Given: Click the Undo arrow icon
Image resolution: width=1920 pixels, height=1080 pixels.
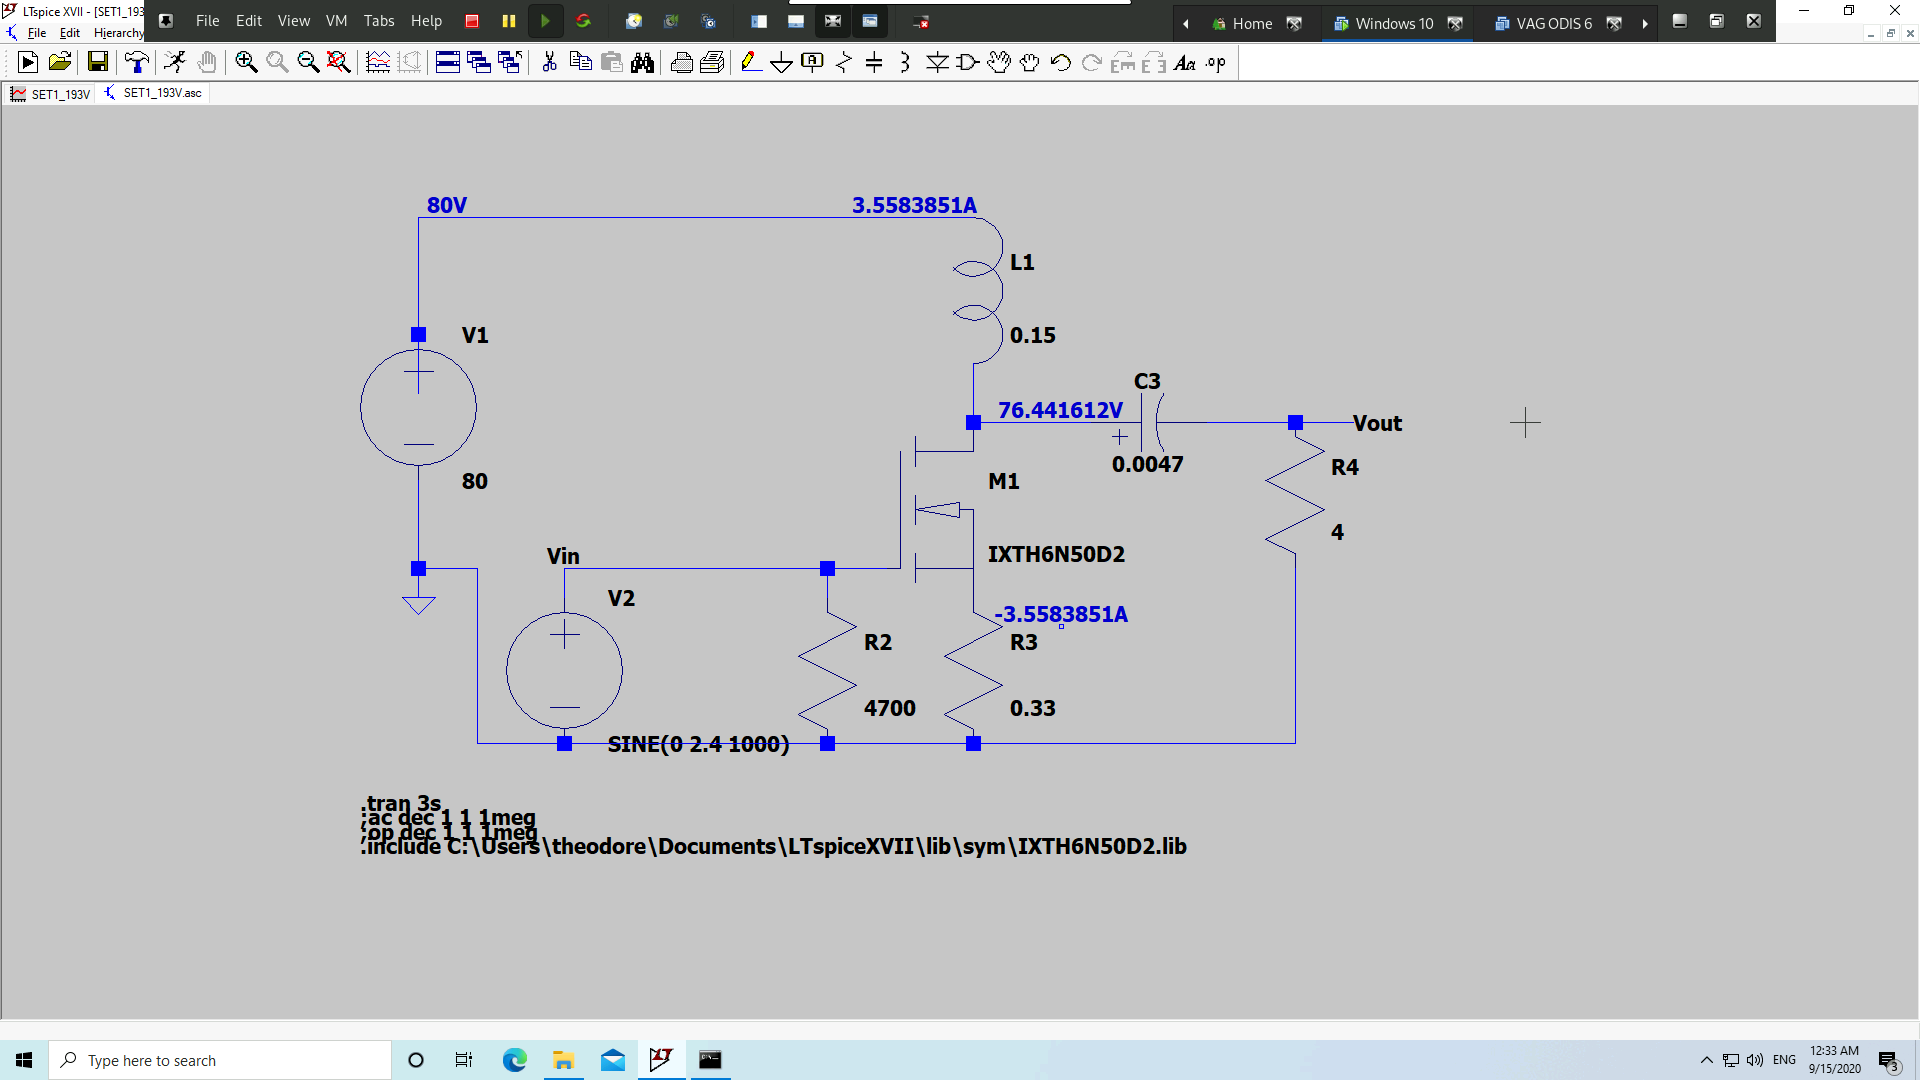Looking at the screenshot, I should [1061, 63].
